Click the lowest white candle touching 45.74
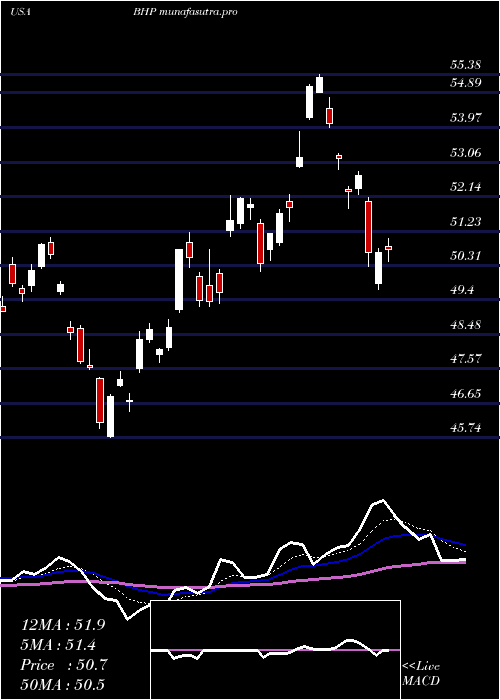 pyautogui.click(x=110, y=416)
